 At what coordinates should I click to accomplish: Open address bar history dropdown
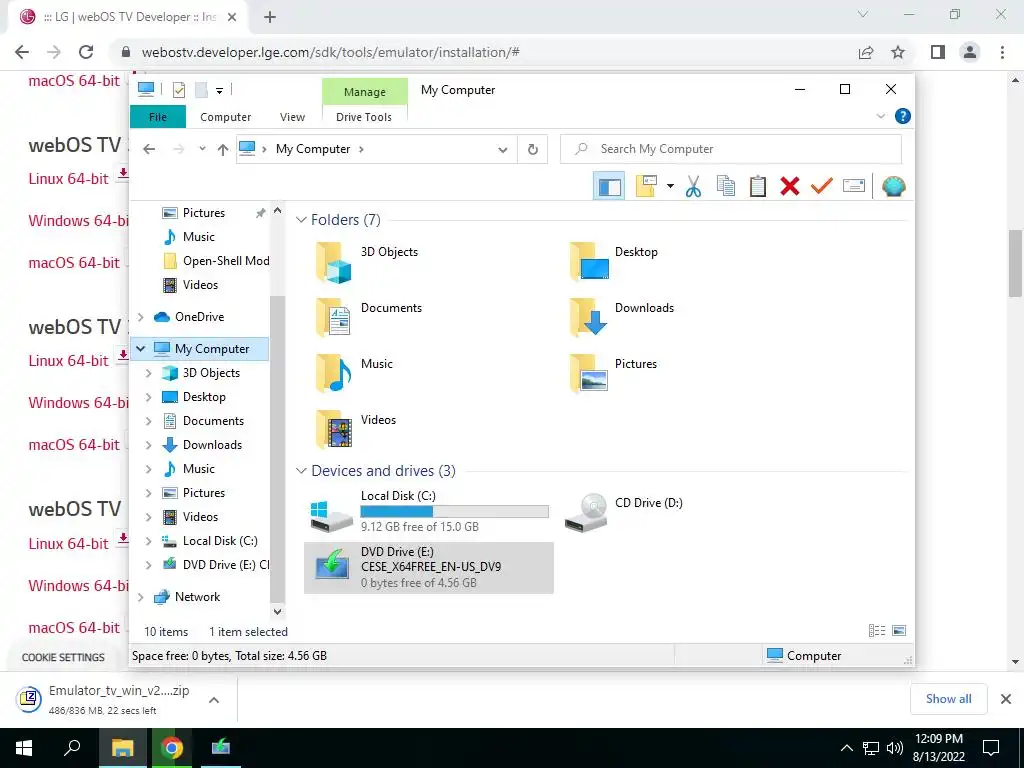click(x=503, y=150)
